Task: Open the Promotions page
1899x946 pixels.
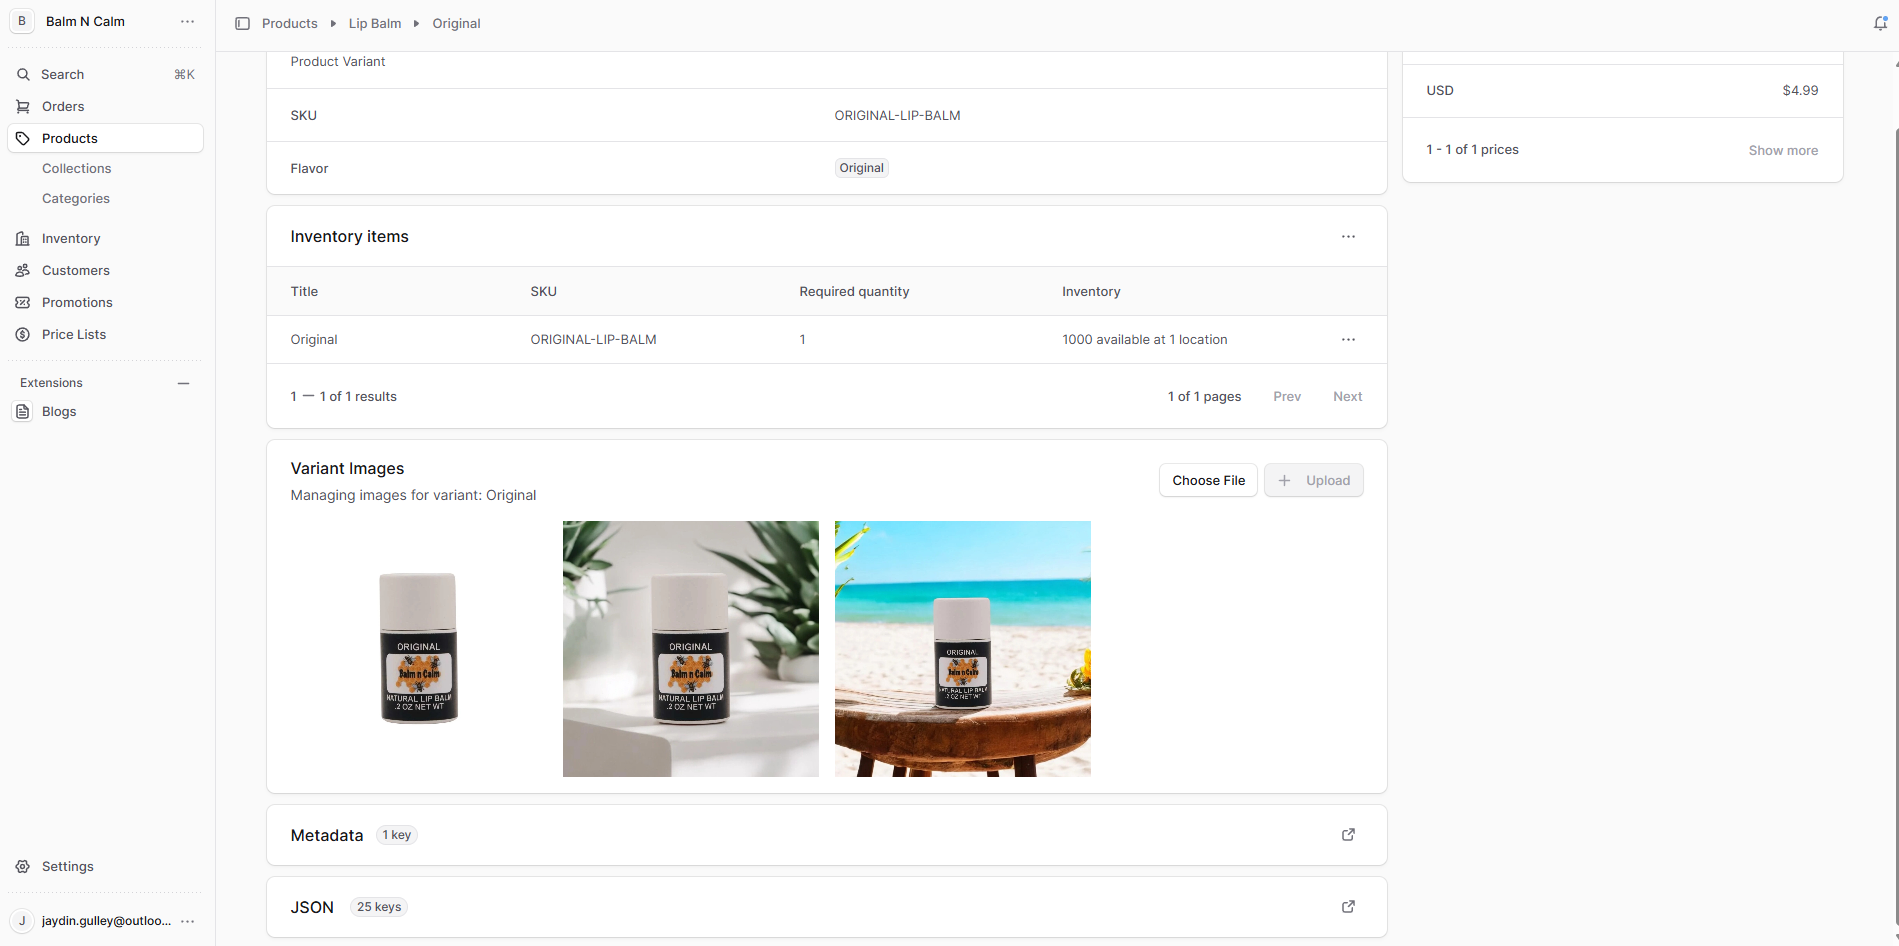Action: point(77,303)
